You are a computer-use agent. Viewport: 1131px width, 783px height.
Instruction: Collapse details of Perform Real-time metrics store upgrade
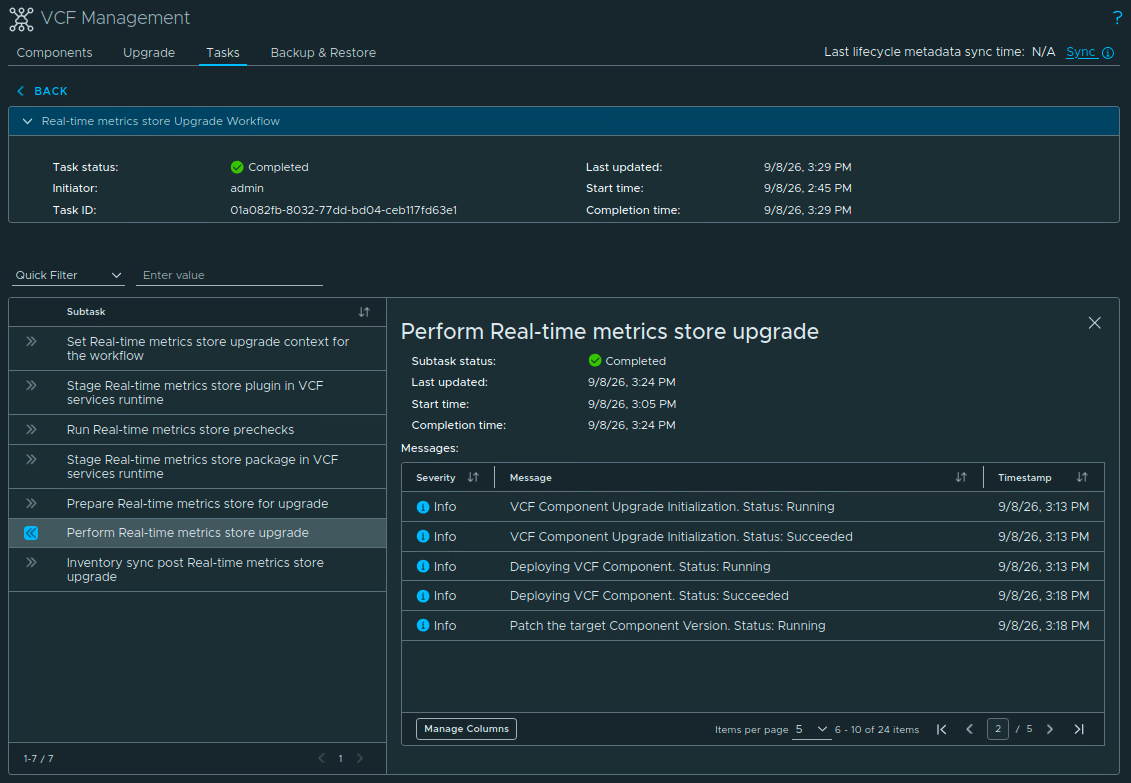click(x=31, y=533)
